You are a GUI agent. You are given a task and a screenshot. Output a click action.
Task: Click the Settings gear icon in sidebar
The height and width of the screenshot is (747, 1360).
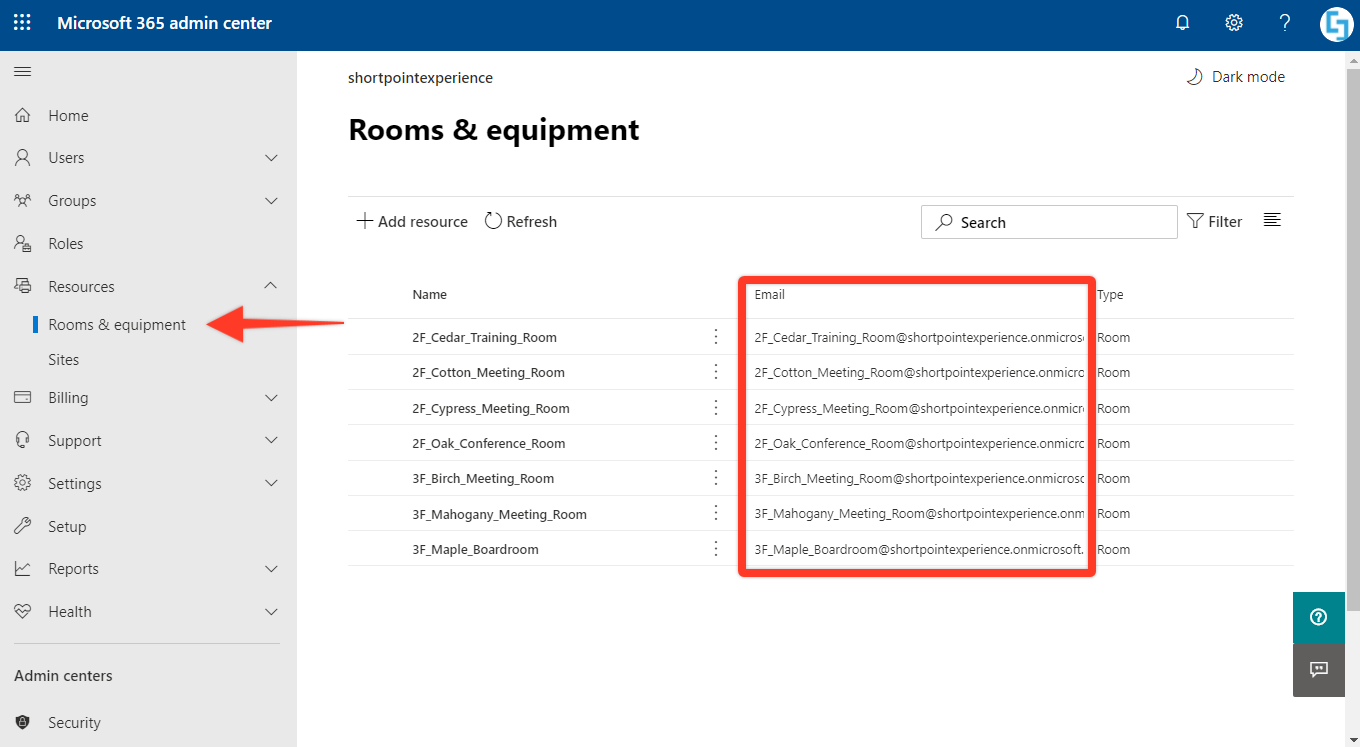(23, 483)
